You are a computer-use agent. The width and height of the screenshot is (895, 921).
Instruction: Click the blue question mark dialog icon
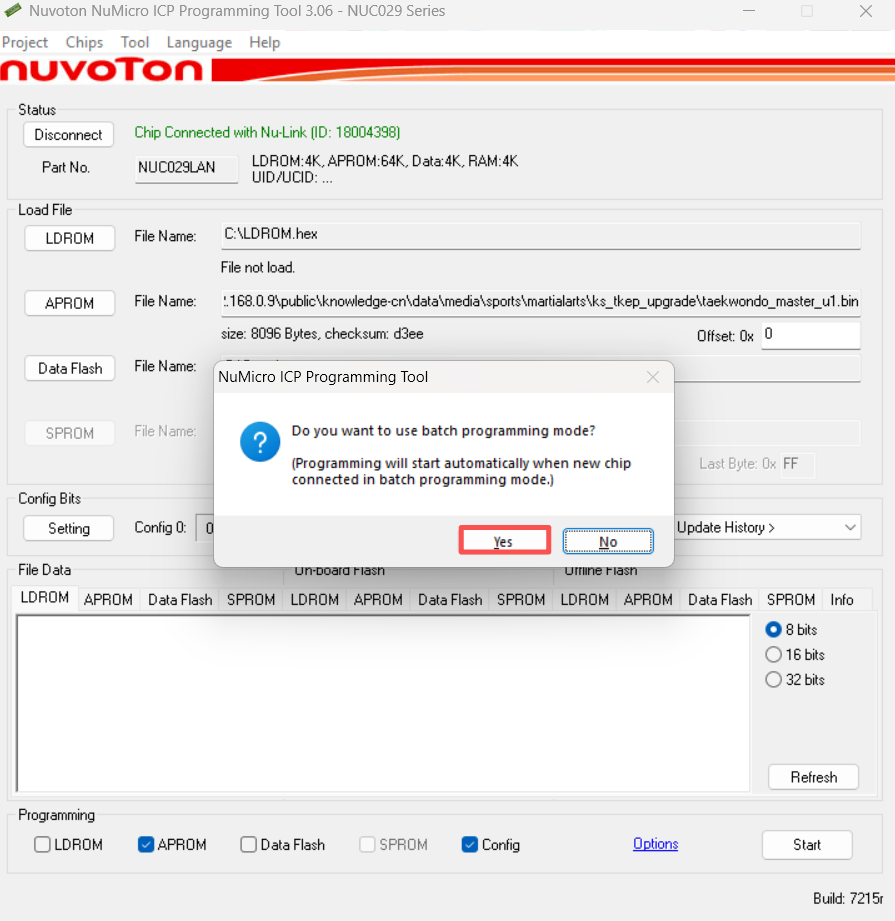pyautogui.click(x=260, y=441)
